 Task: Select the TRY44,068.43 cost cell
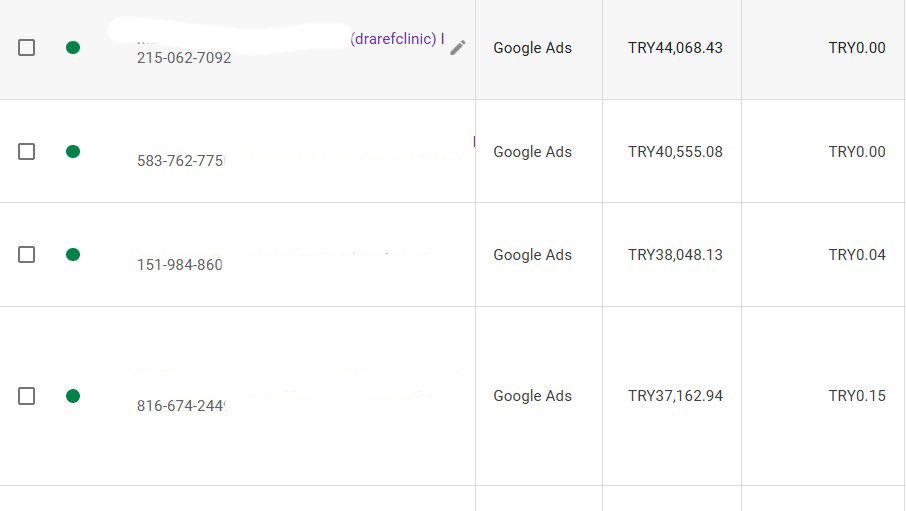672,50
